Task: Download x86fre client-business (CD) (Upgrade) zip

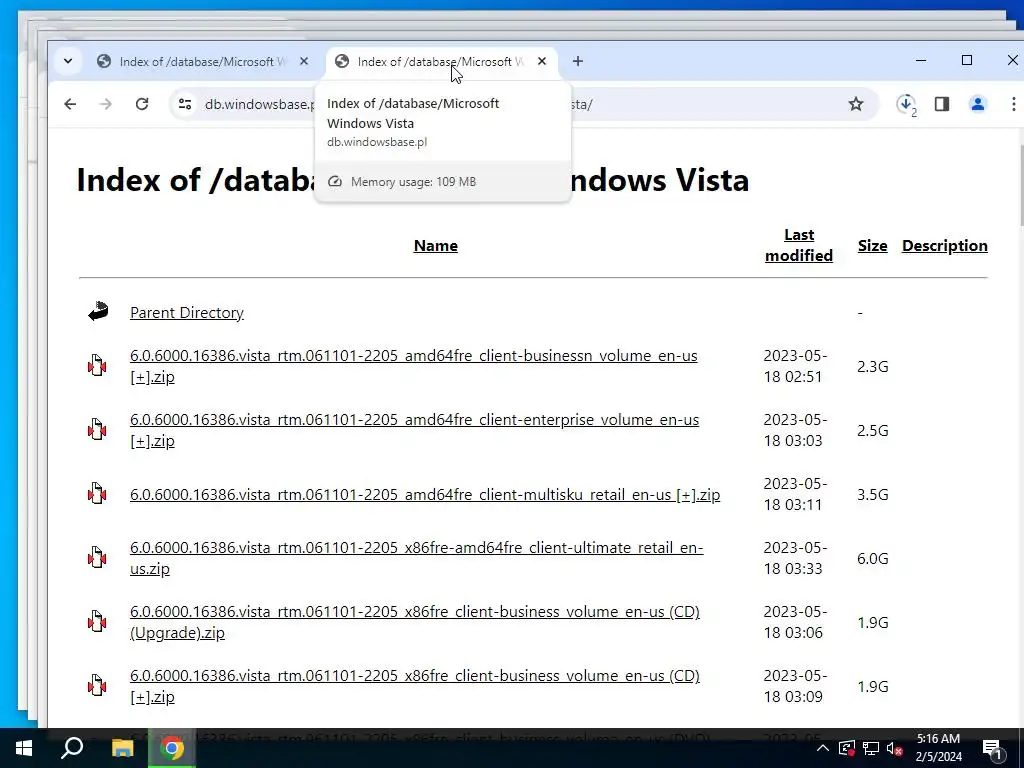Action: (x=415, y=622)
